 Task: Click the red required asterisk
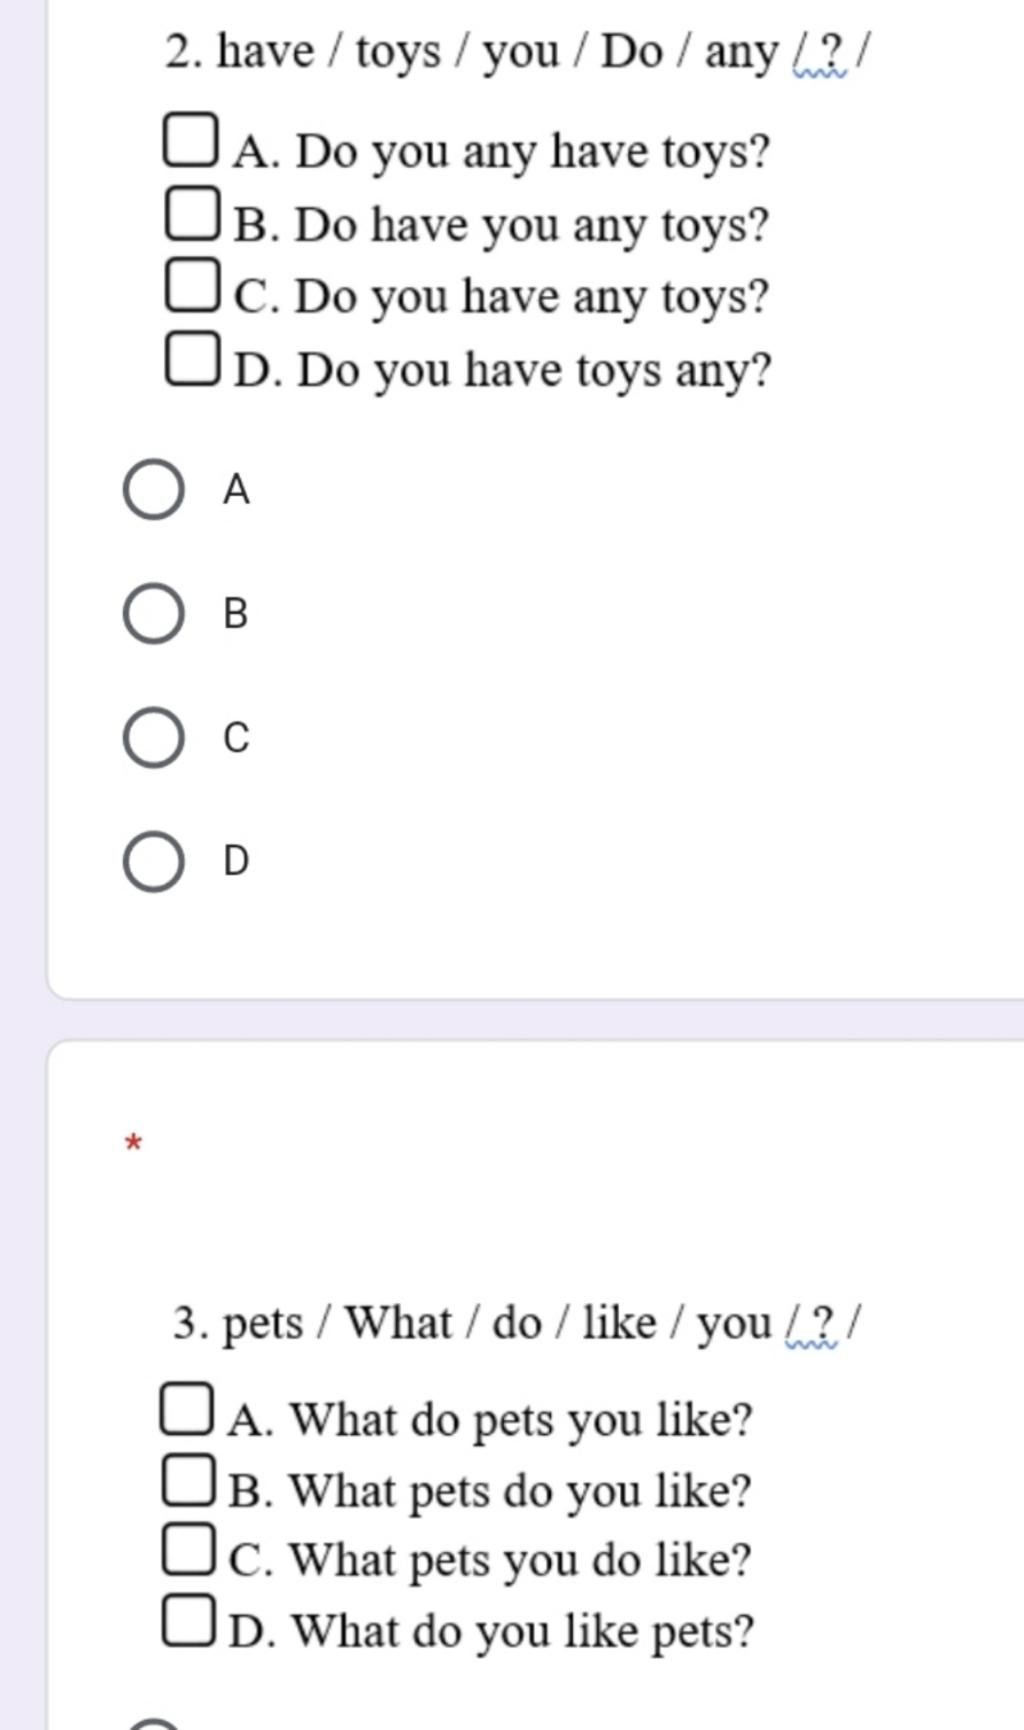(134, 1142)
